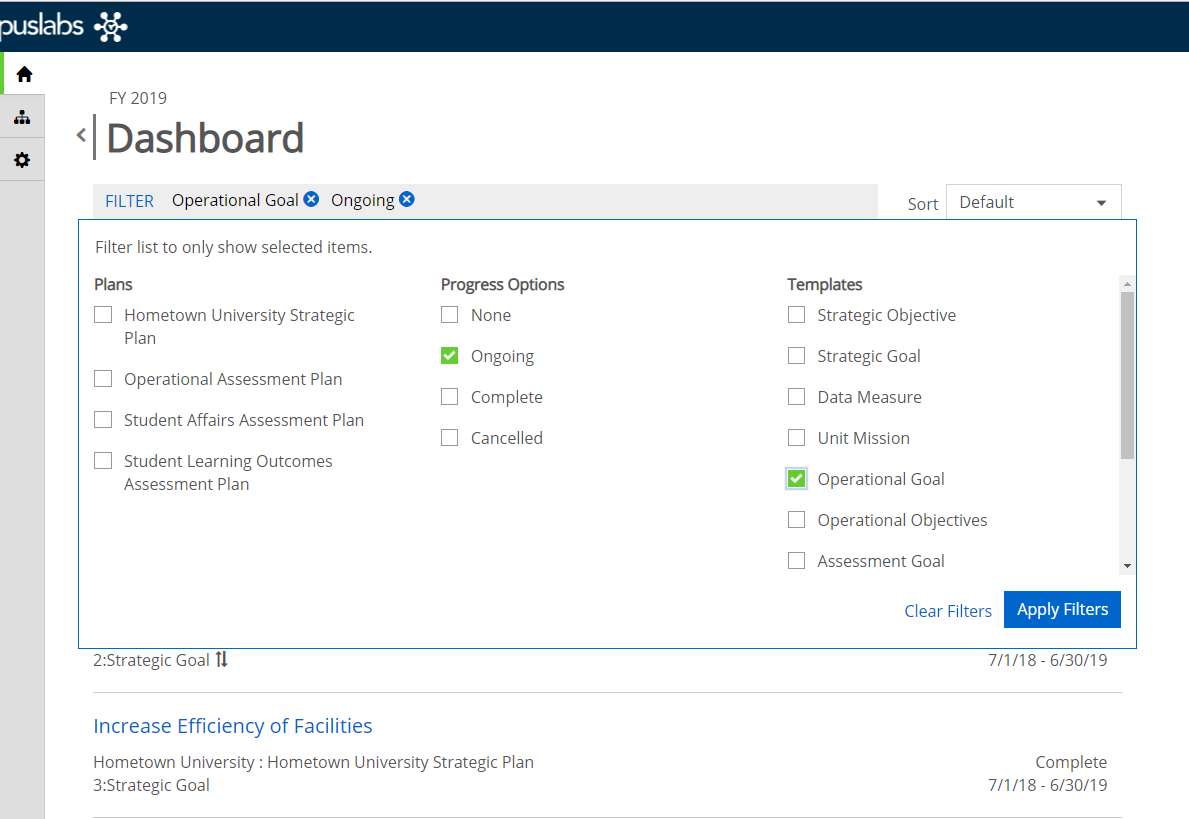Check the Cancelled progress option
This screenshot has width=1189, height=819.
(x=450, y=438)
